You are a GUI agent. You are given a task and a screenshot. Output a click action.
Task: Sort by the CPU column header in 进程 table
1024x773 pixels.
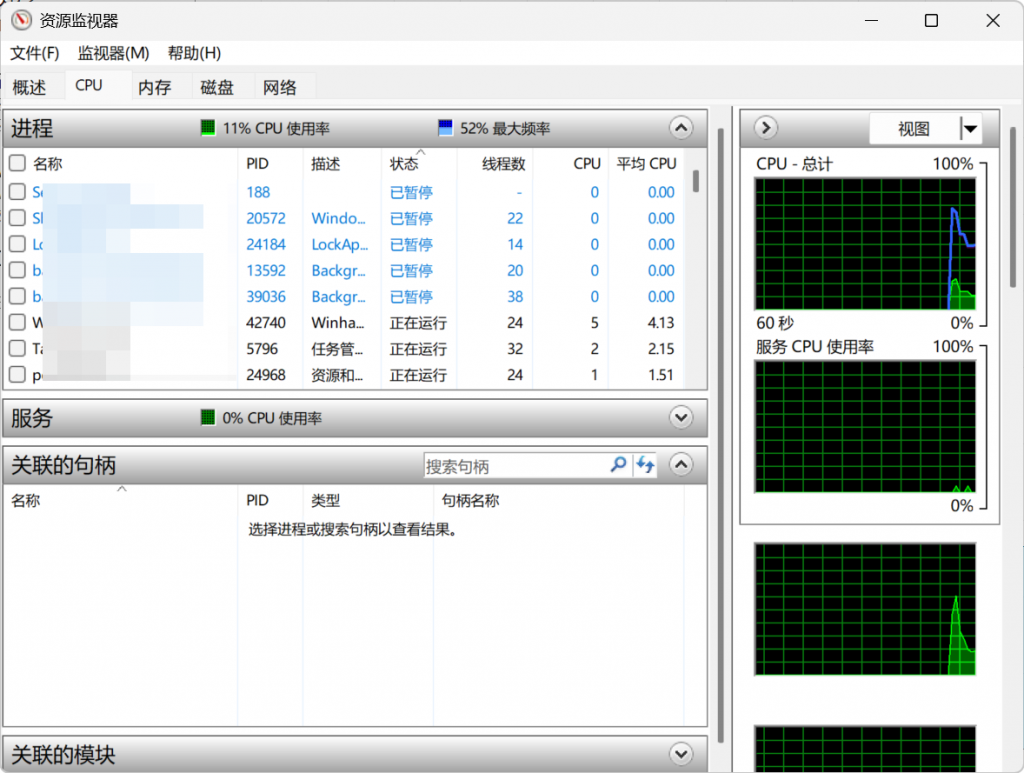coord(586,163)
